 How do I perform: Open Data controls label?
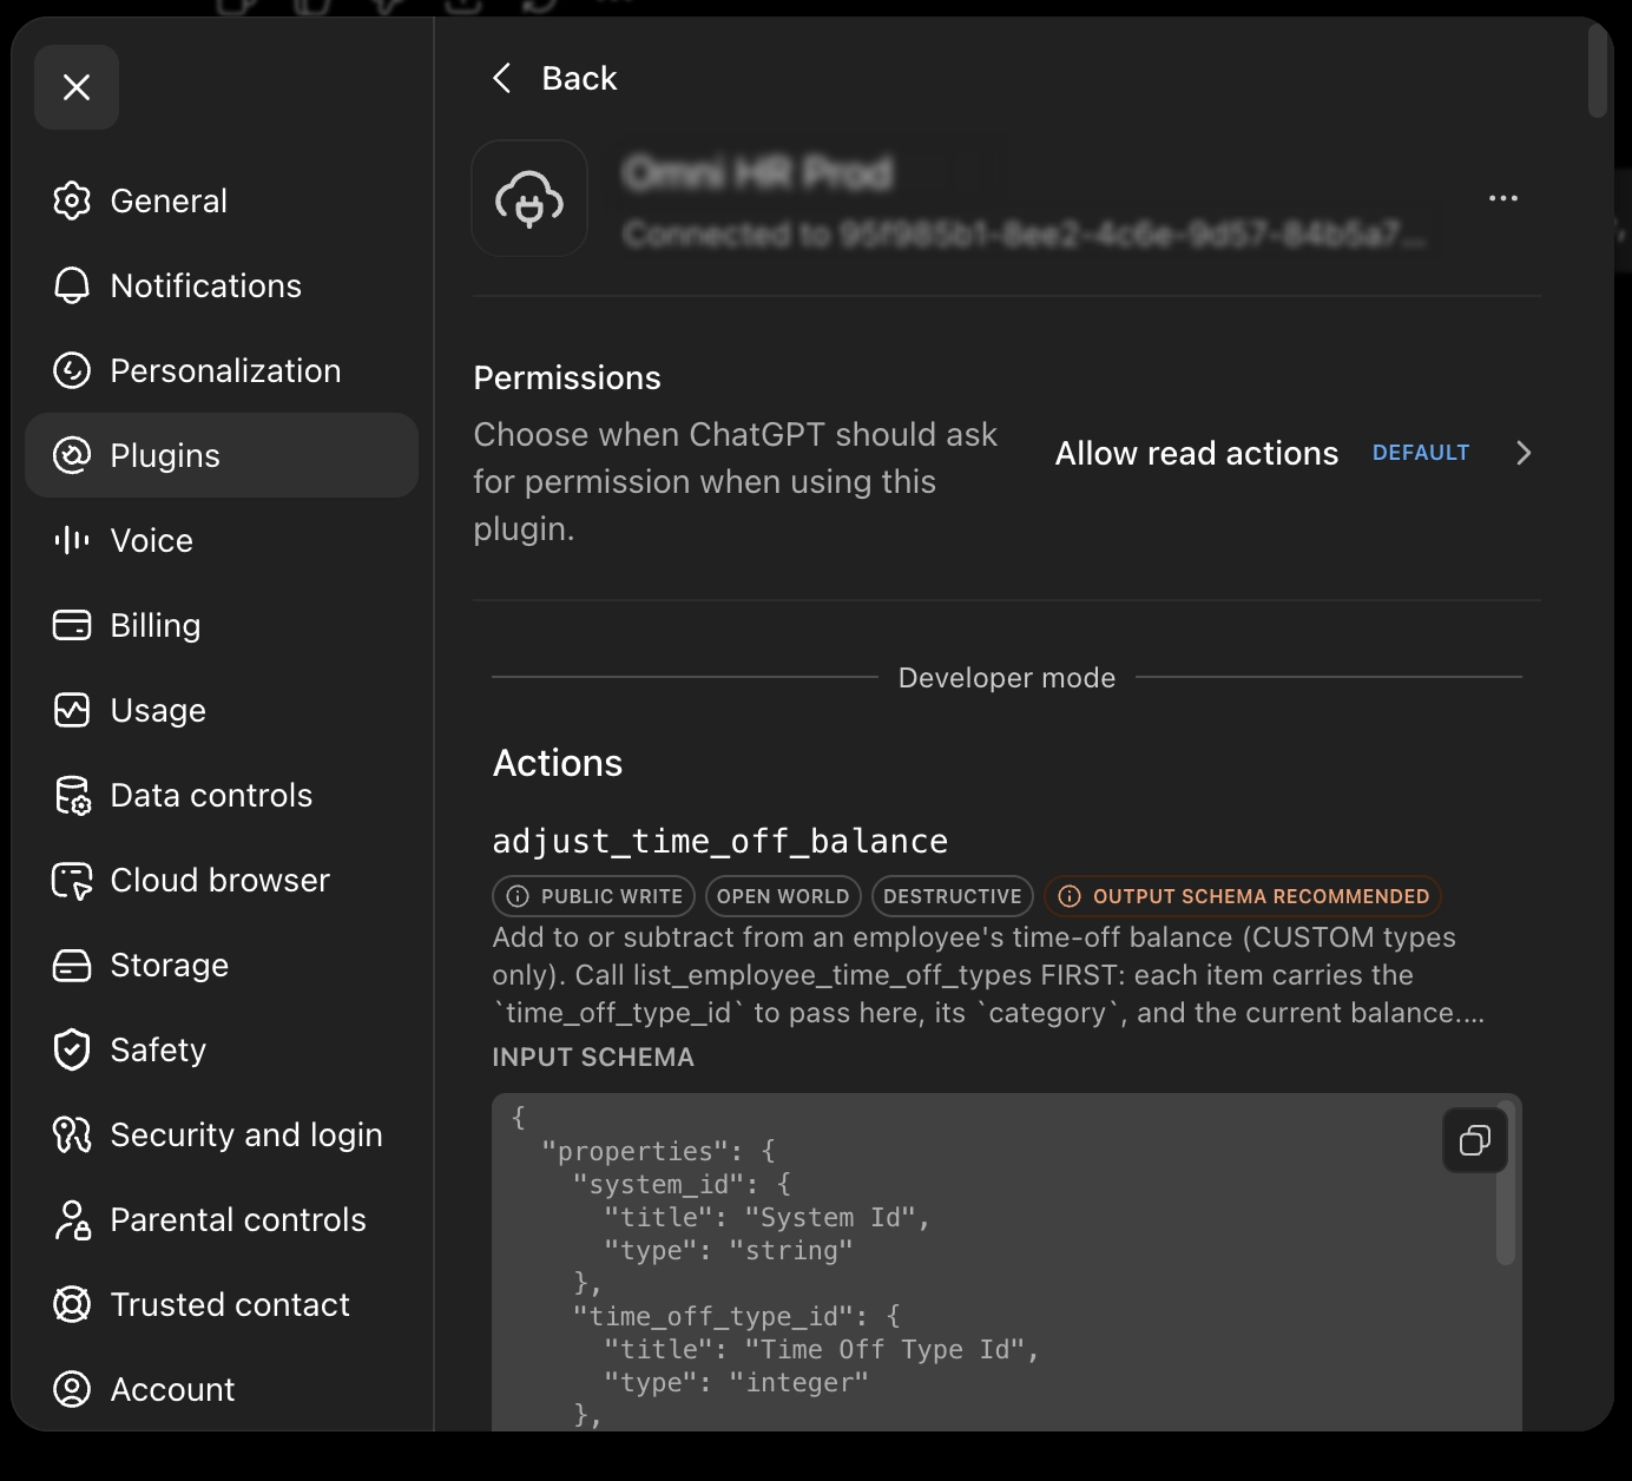click(x=211, y=796)
